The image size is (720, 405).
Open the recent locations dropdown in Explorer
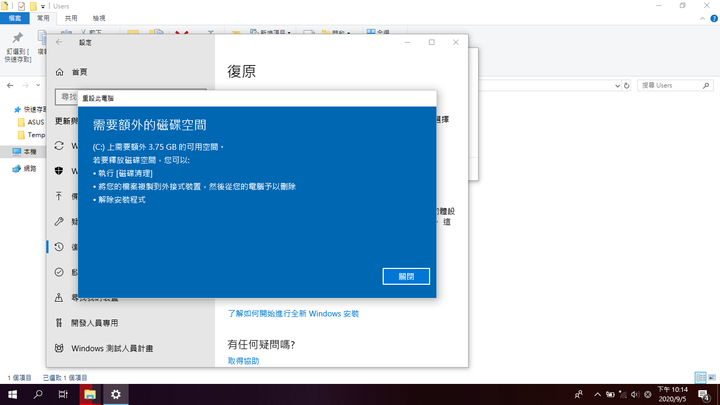click(38, 85)
